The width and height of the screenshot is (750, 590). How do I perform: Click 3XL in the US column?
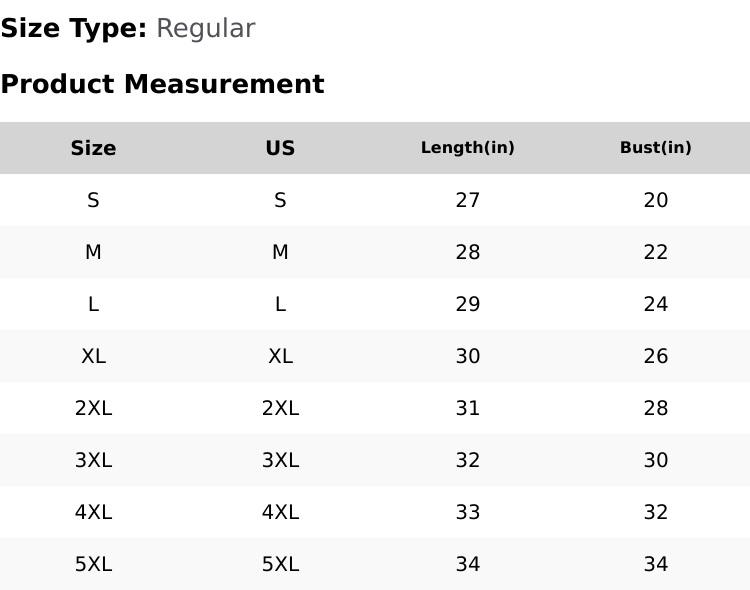point(280,460)
